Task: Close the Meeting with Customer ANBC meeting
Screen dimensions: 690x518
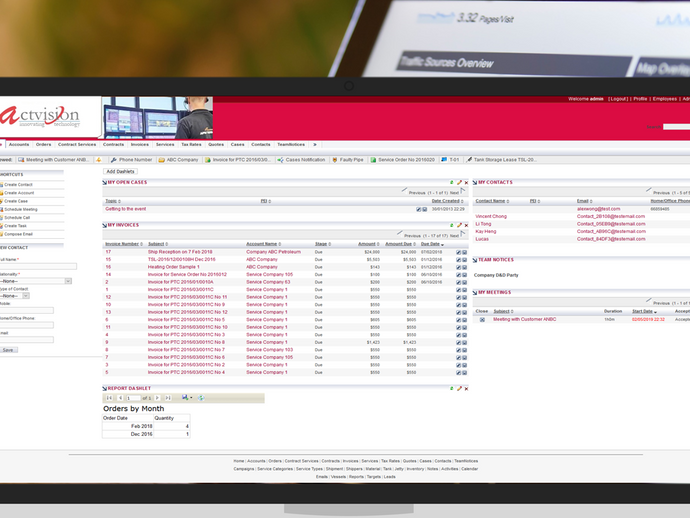Action: point(482,320)
